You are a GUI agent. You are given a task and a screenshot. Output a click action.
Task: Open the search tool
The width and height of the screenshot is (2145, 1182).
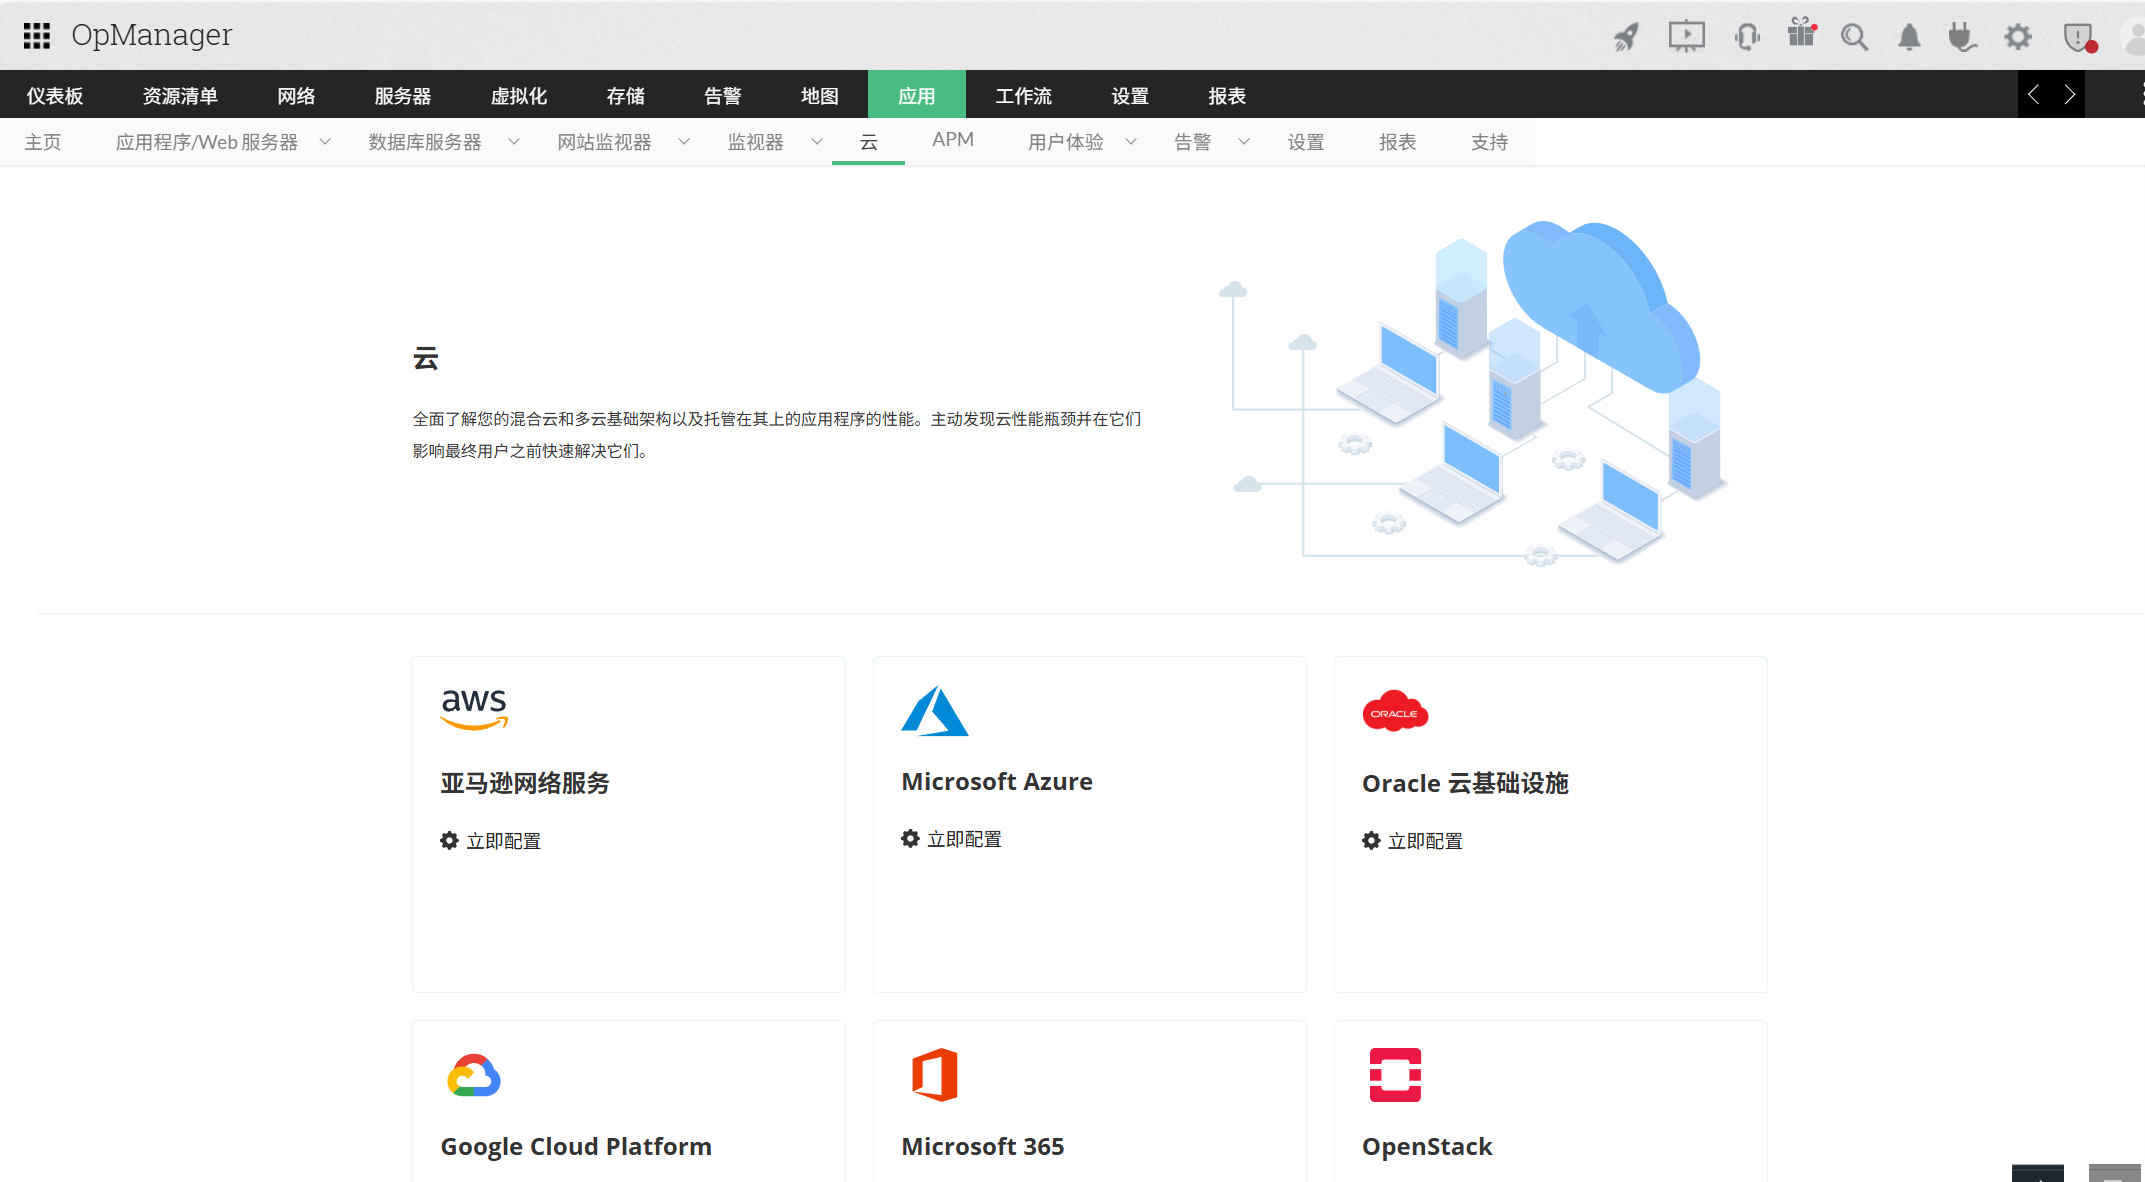pyautogui.click(x=1855, y=36)
